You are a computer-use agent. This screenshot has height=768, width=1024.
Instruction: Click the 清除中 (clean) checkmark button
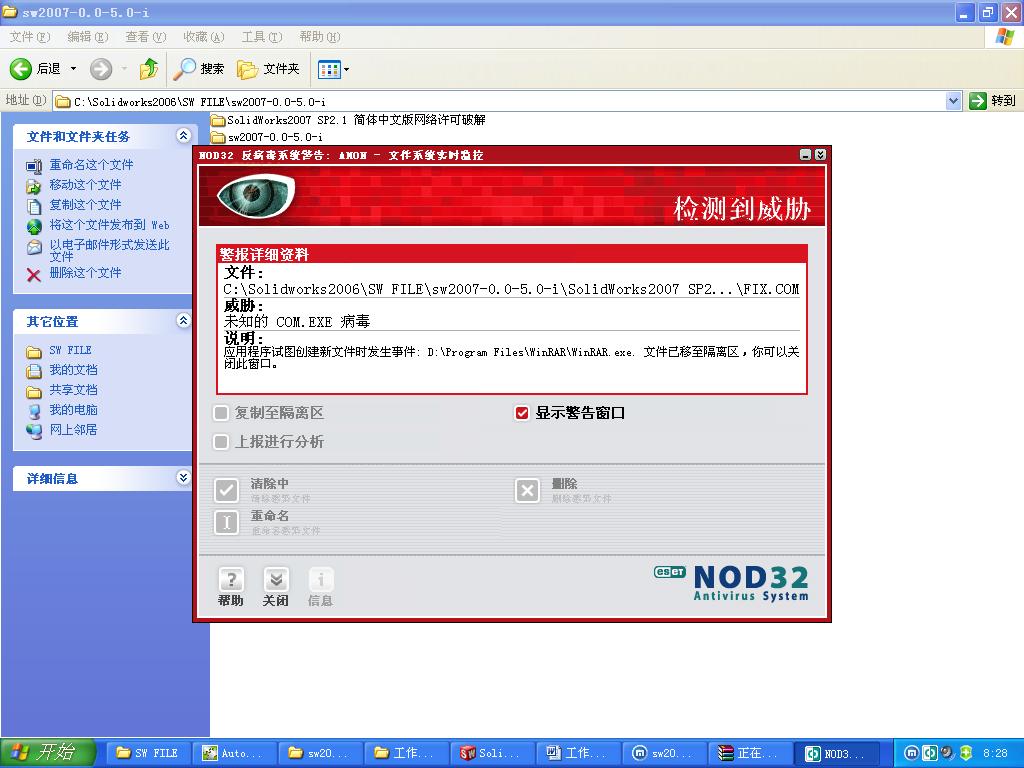[x=227, y=490]
